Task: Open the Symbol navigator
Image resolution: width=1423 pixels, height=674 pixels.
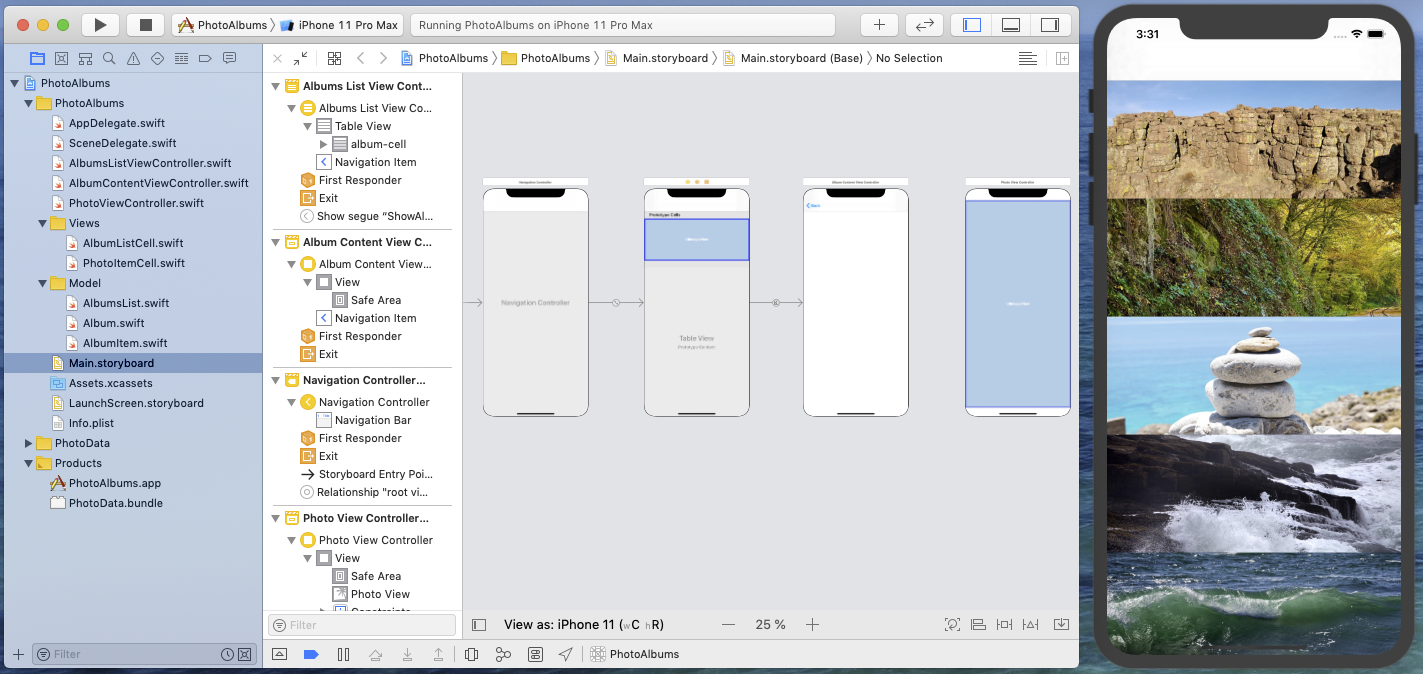Action: (85, 58)
